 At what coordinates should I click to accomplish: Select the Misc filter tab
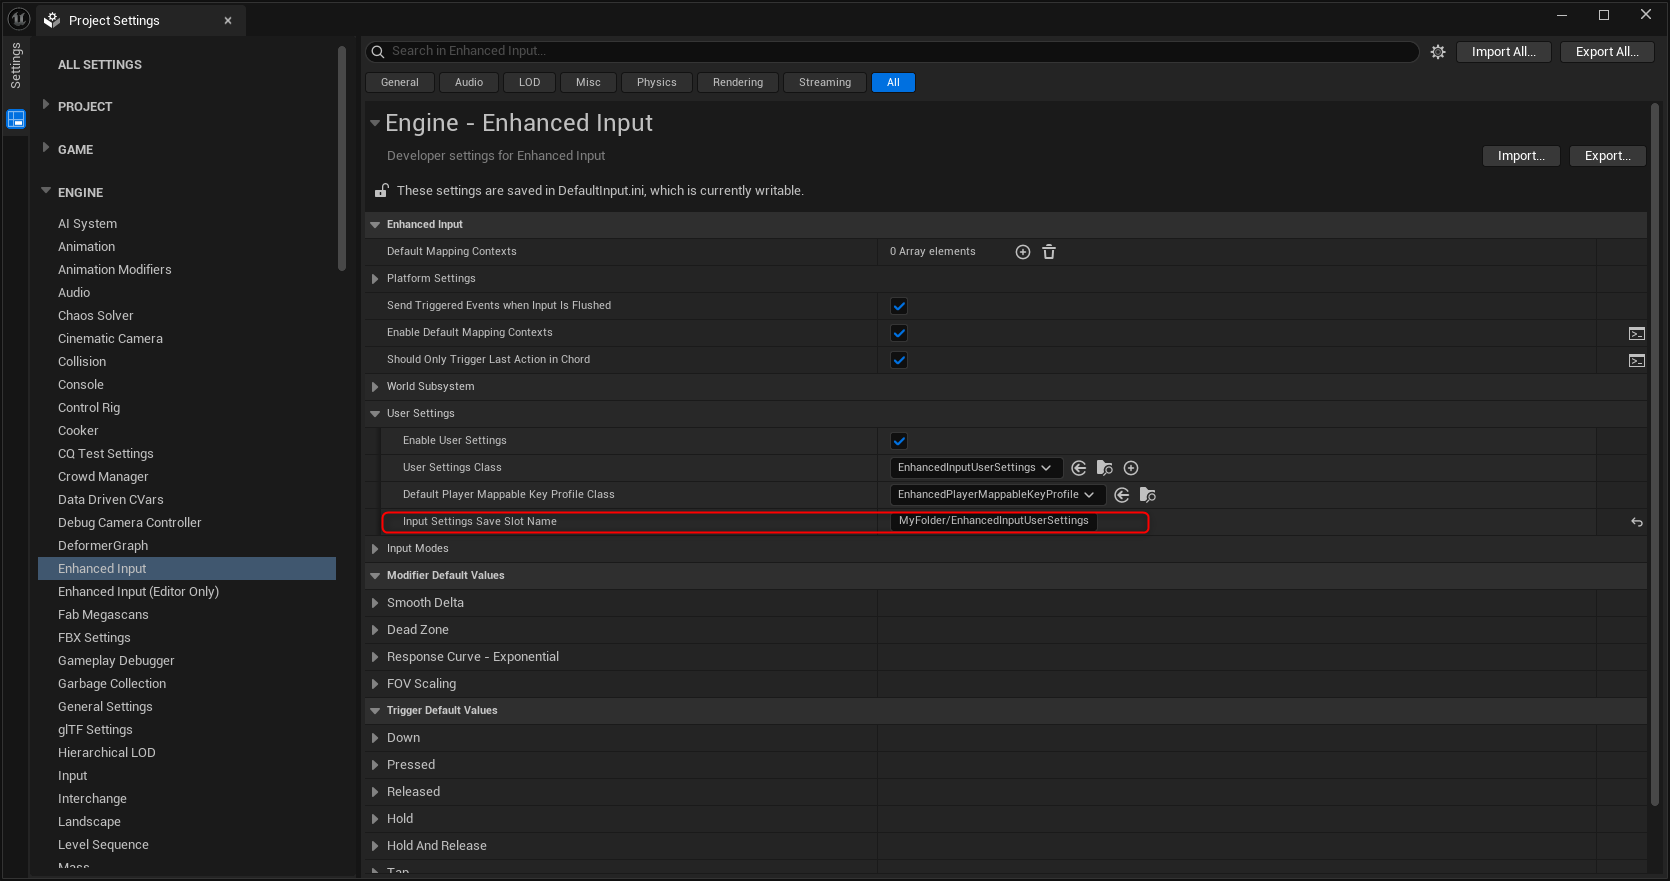[589, 83]
